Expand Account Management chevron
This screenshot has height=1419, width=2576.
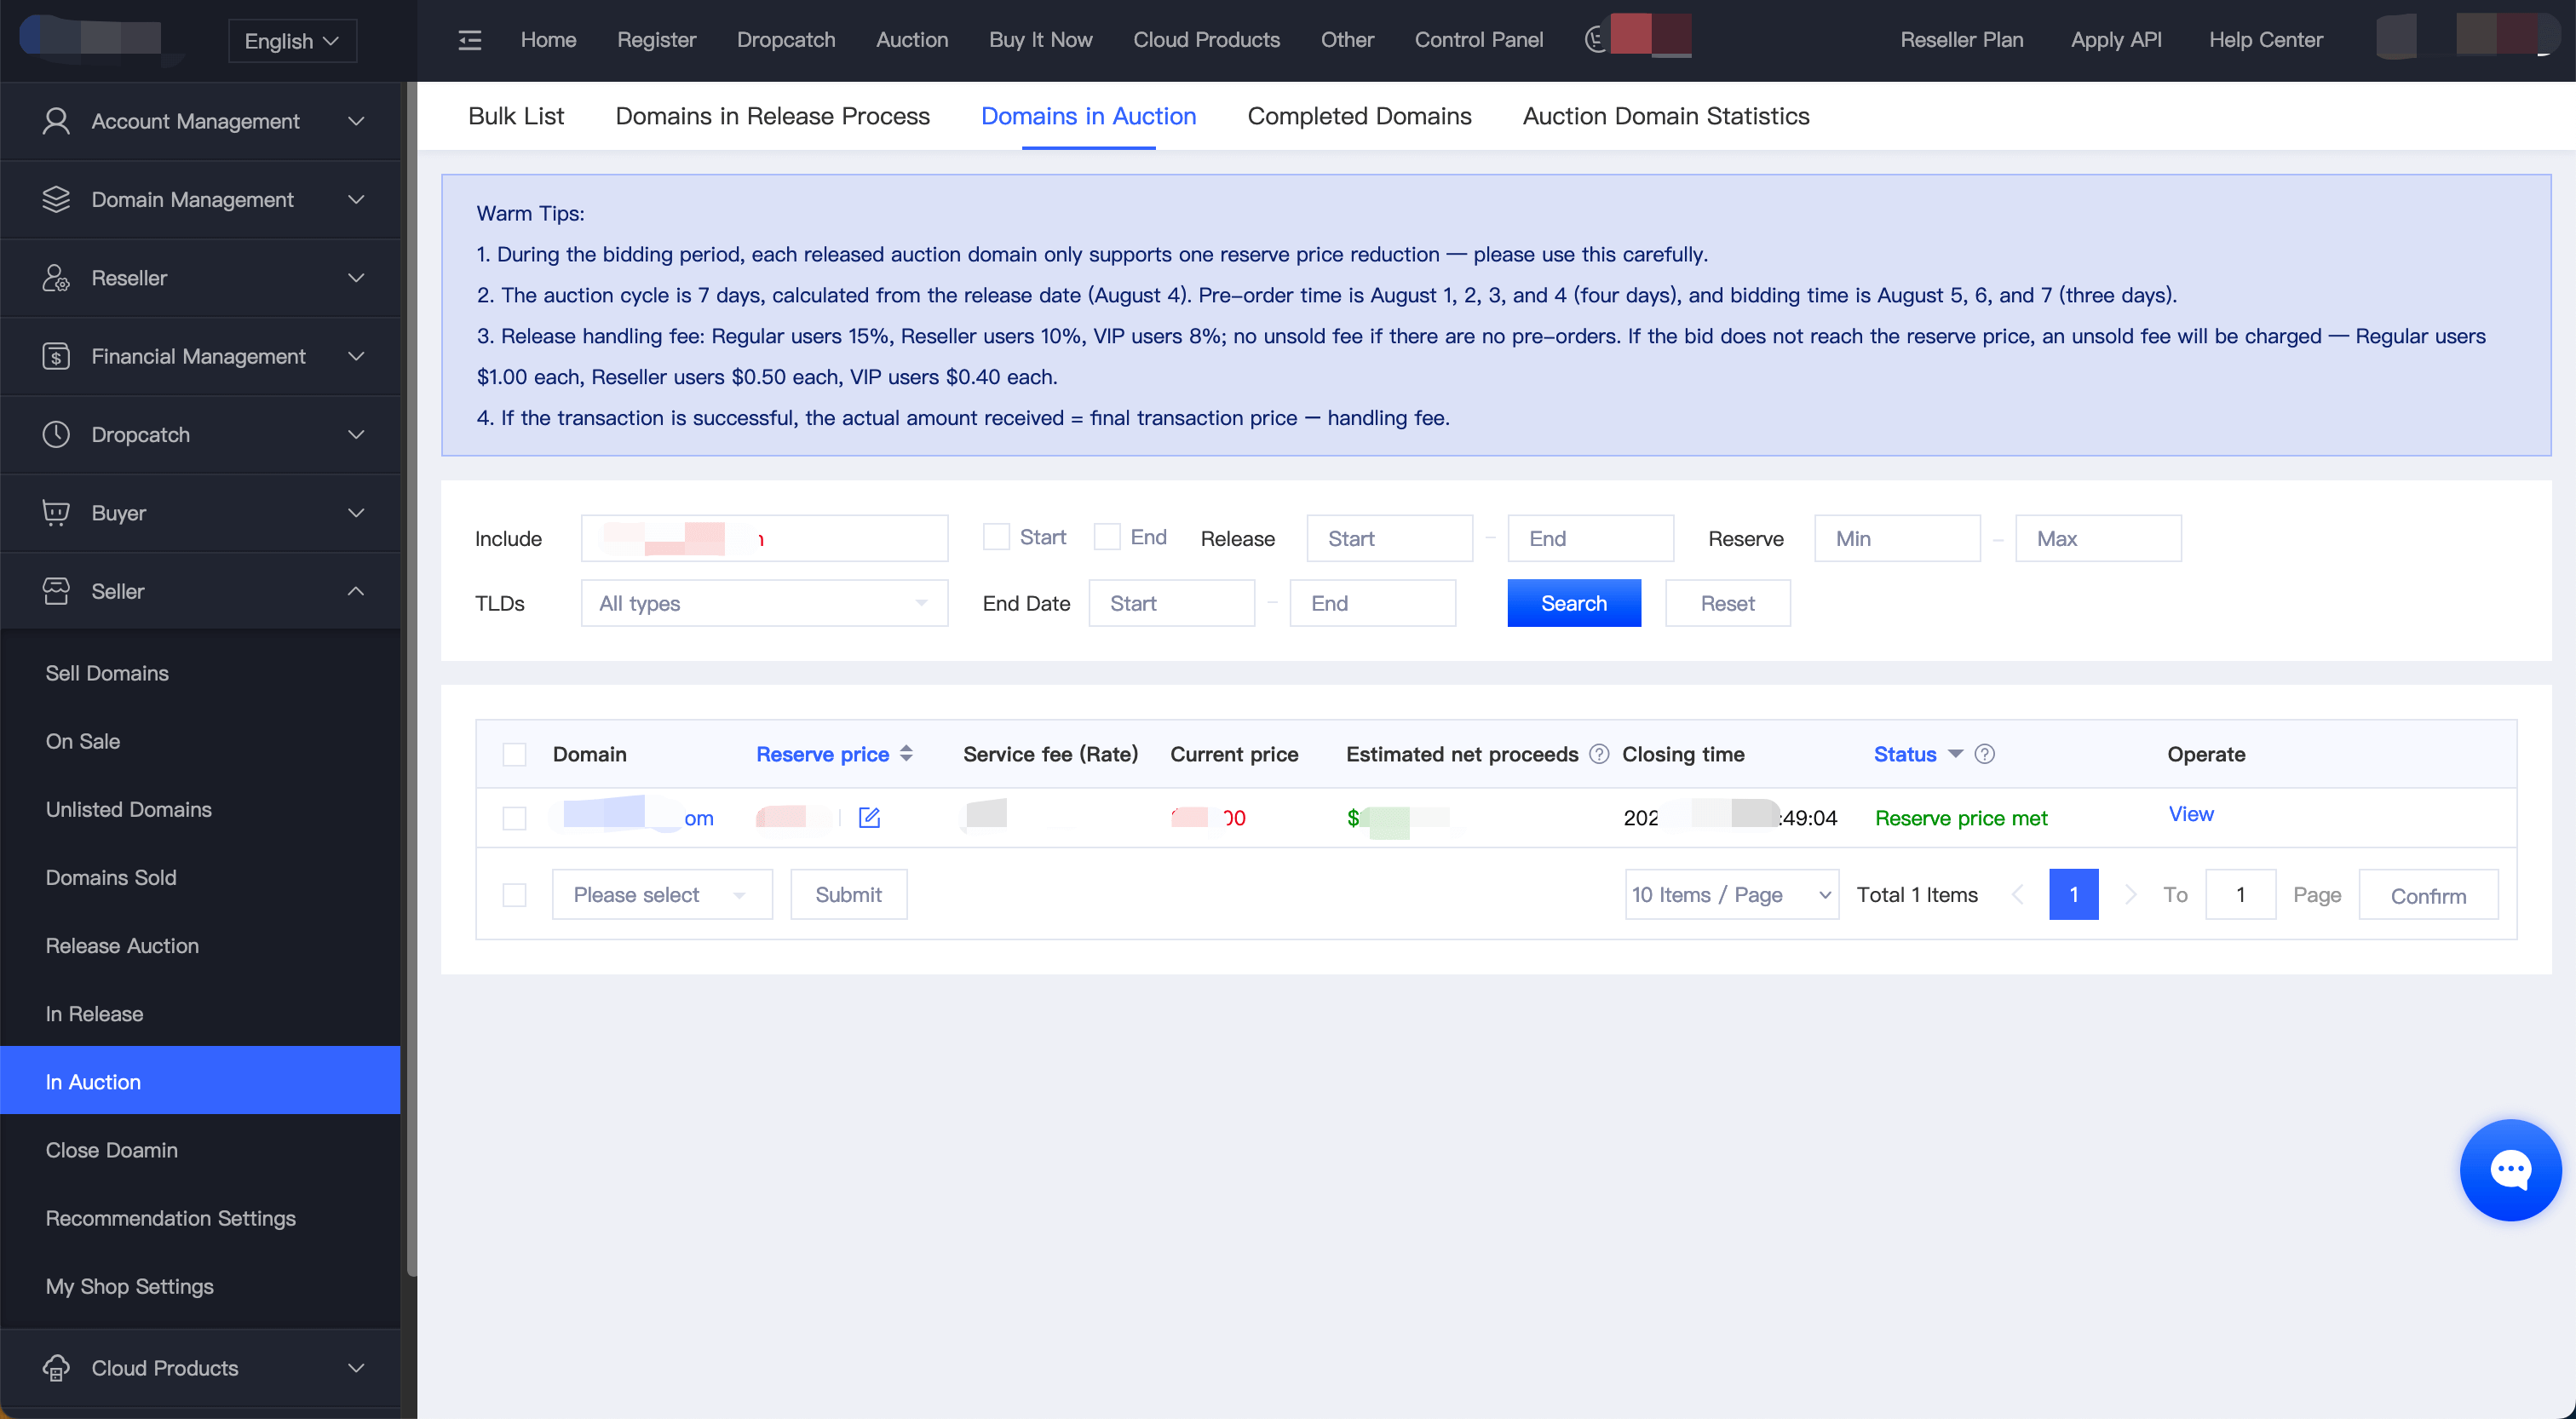pyautogui.click(x=356, y=121)
